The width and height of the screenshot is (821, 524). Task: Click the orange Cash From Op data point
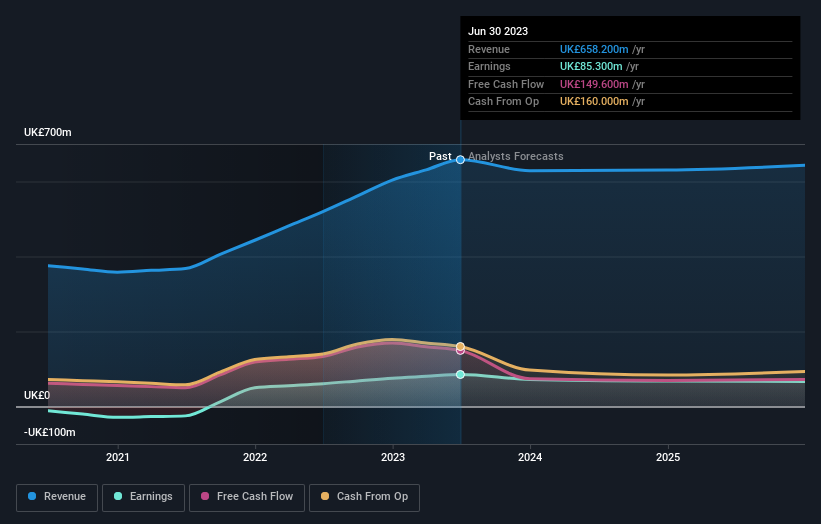tap(460, 347)
